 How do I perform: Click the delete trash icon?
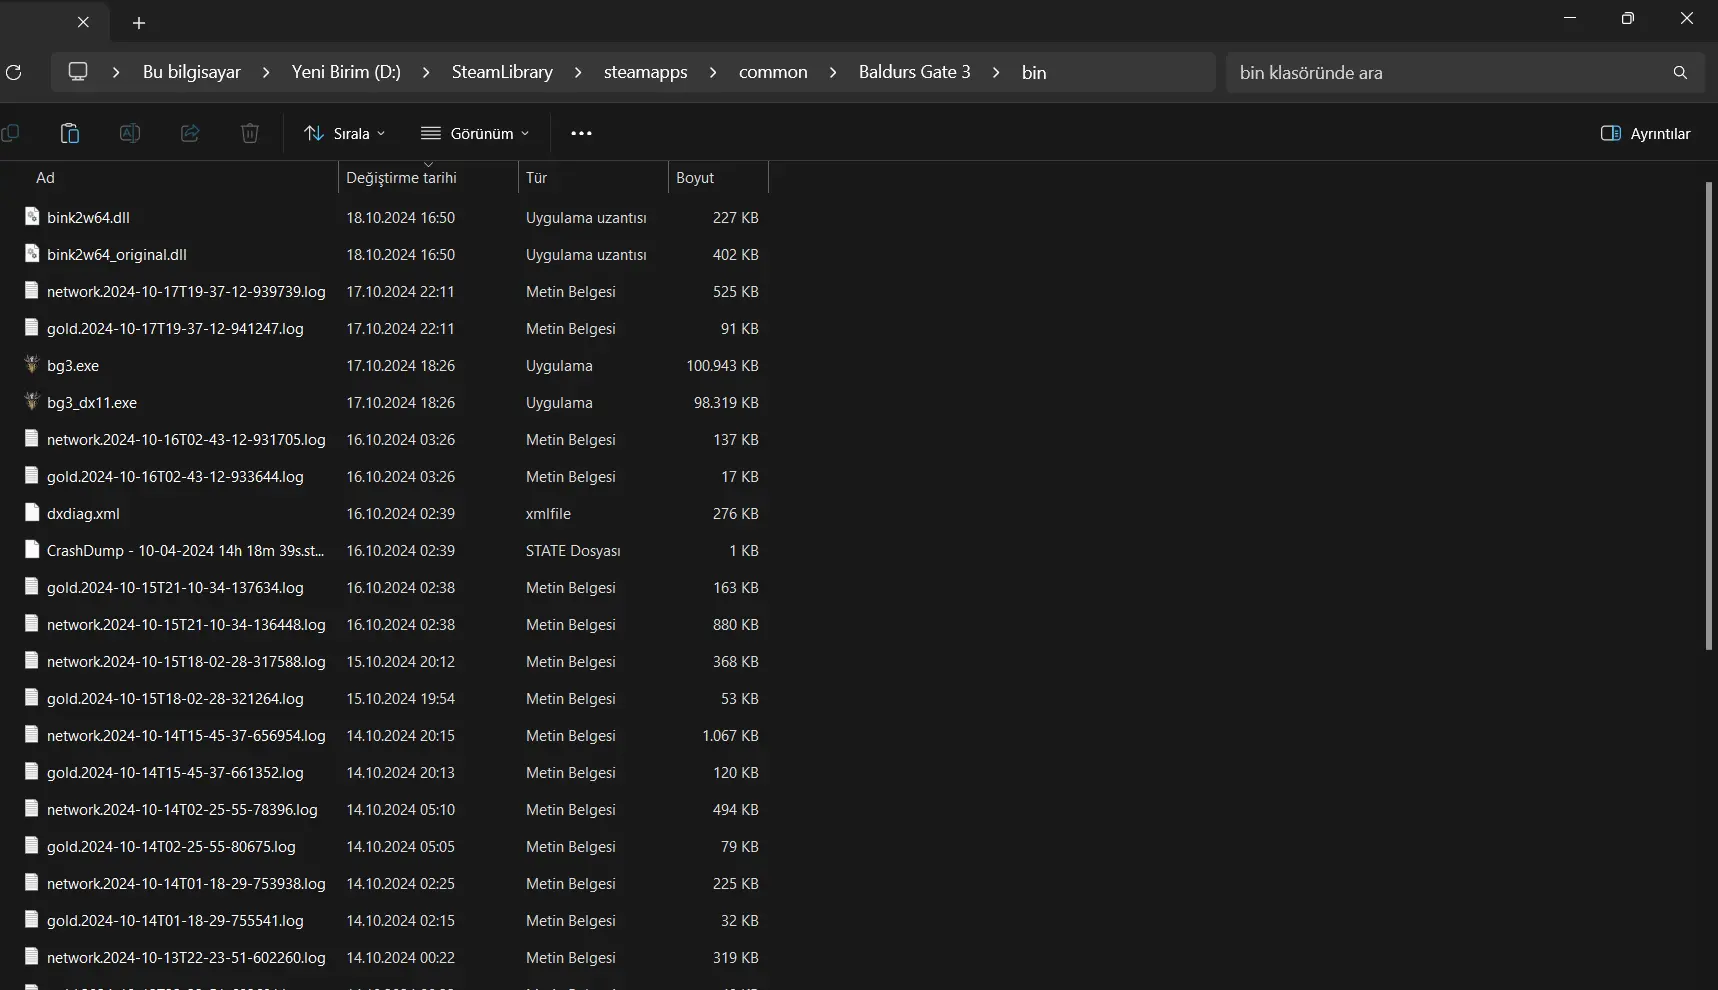(250, 133)
